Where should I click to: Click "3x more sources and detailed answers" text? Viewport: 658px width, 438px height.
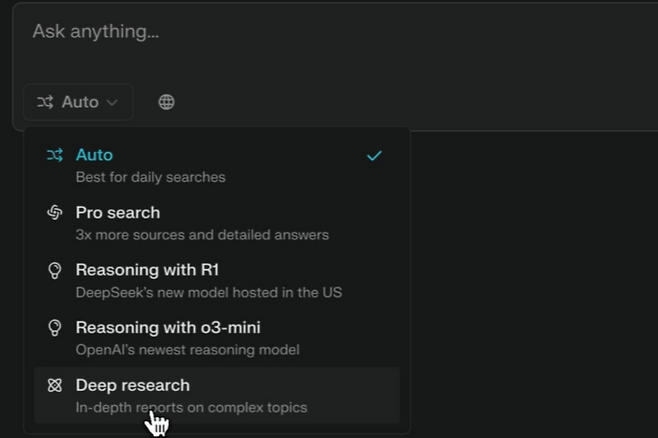[x=202, y=235]
